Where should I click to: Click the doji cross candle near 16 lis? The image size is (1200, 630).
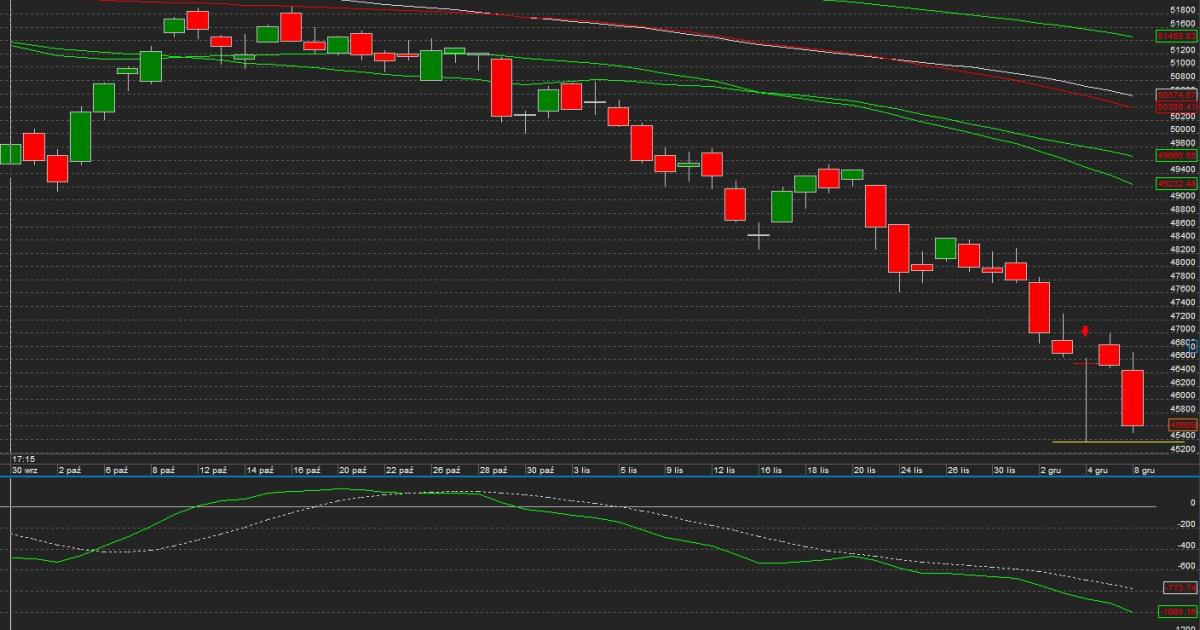pos(759,236)
